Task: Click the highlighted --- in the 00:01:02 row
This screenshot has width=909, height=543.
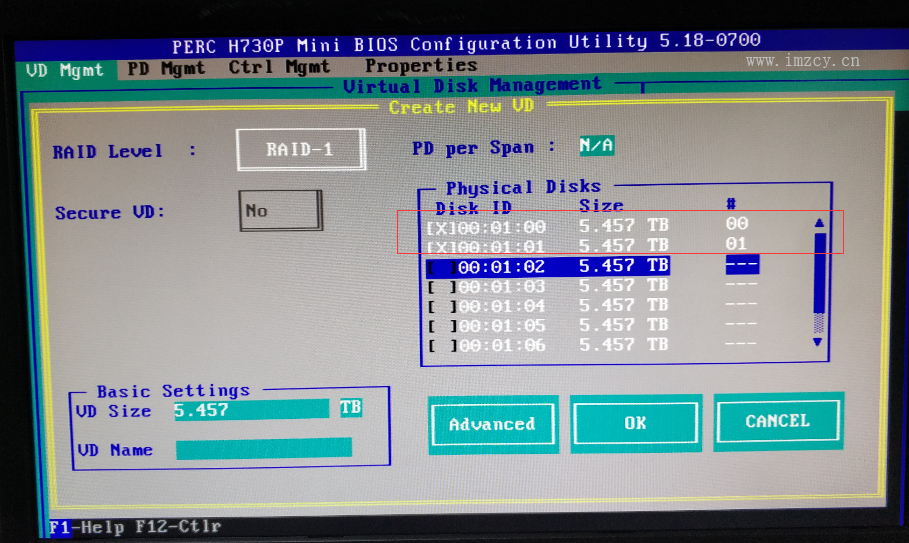Action: point(742,264)
